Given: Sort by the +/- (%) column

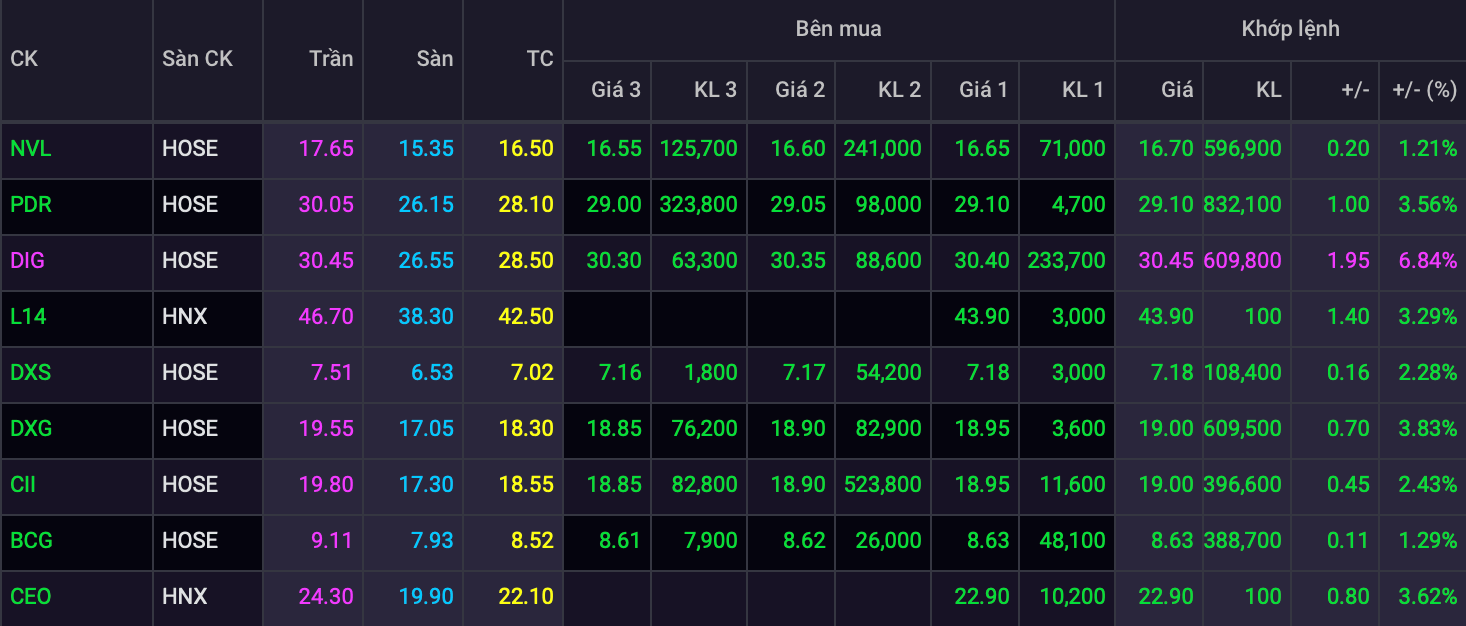Looking at the screenshot, I should (x=1424, y=90).
